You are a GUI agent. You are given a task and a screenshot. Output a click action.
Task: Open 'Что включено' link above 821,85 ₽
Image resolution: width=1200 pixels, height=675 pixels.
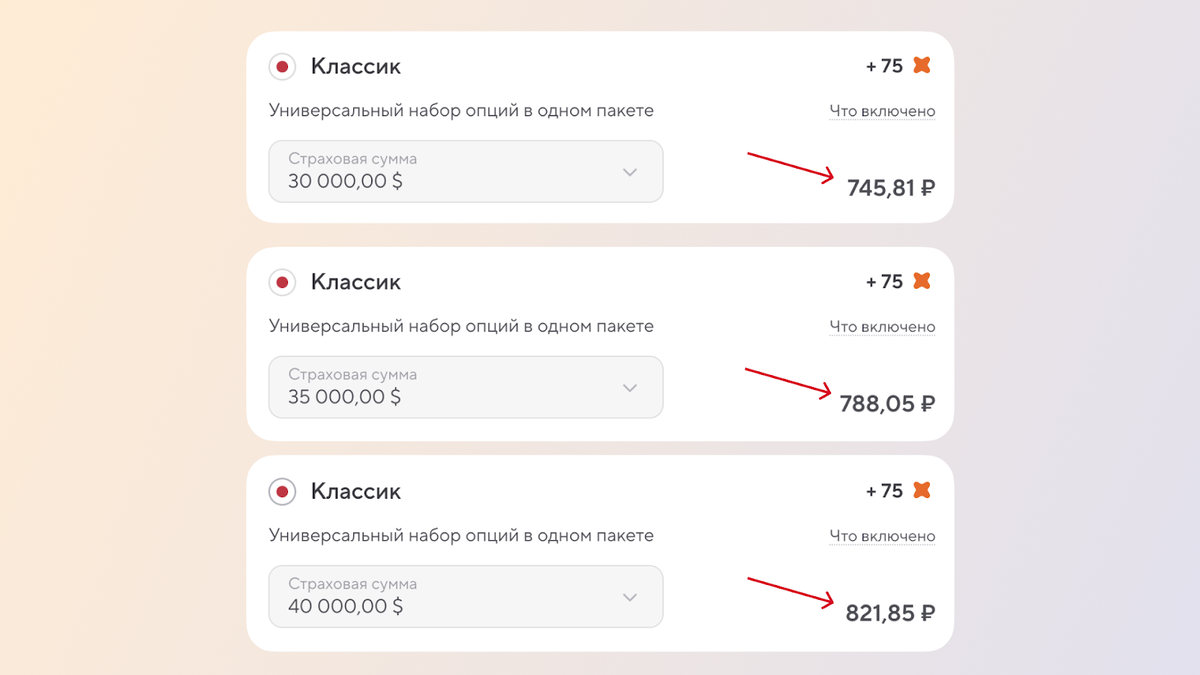pyautogui.click(x=882, y=536)
